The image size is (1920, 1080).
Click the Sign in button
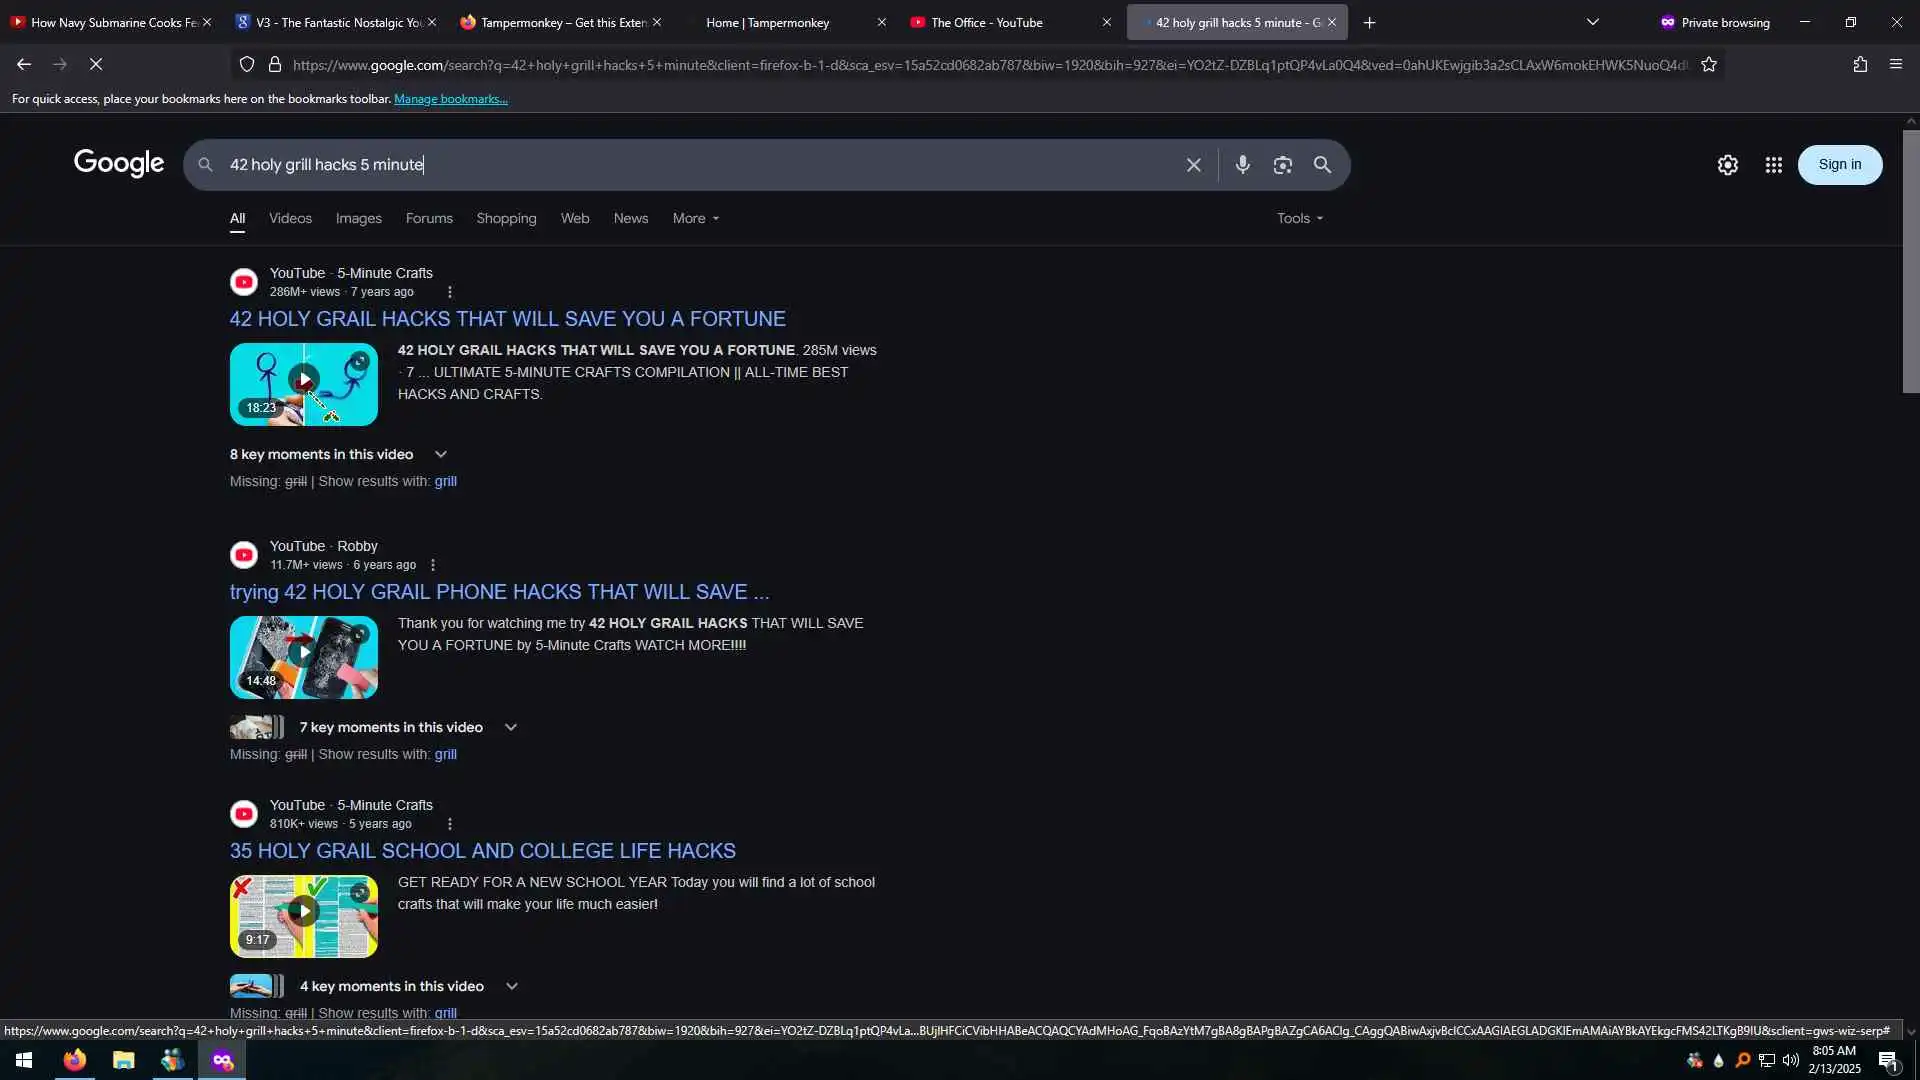point(1839,165)
